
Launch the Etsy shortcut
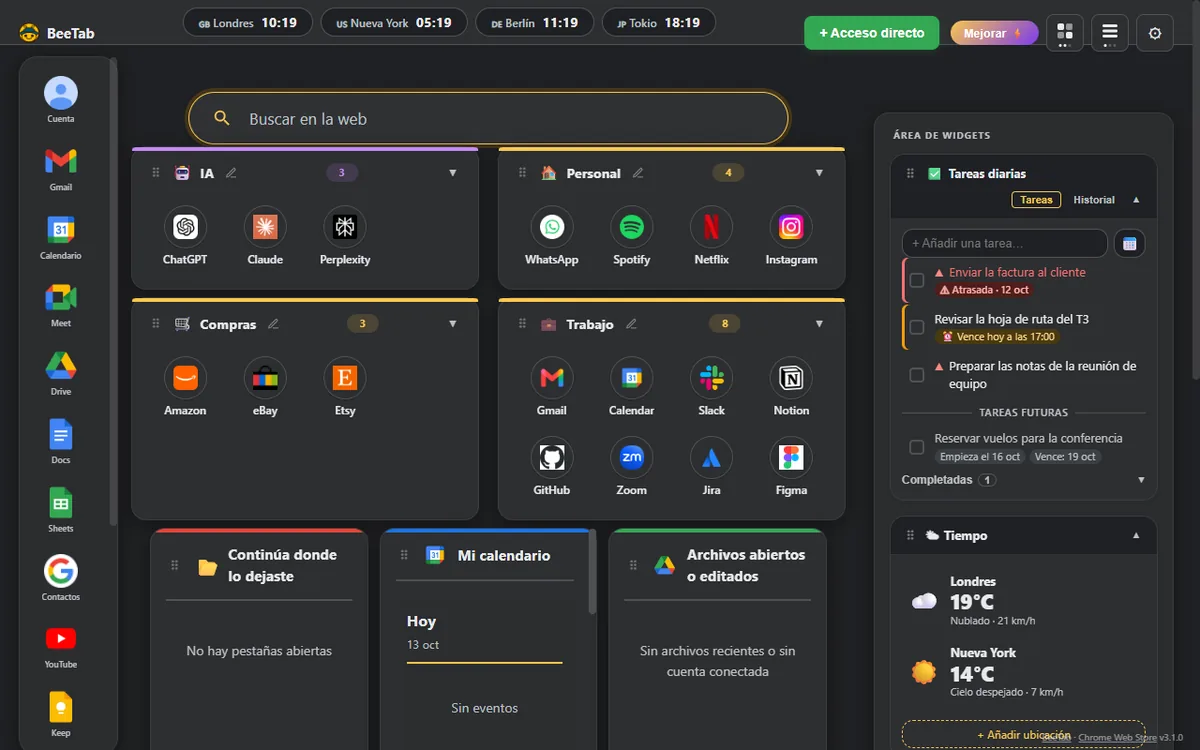tap(345, 378)
